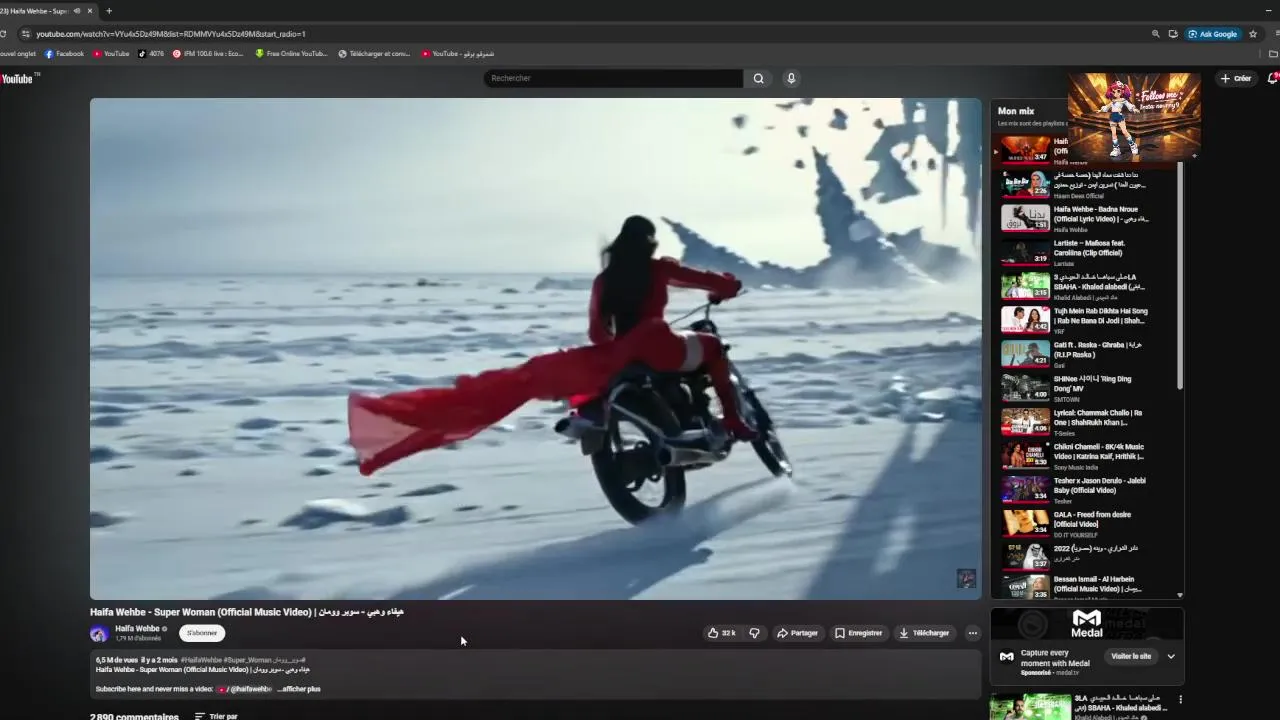The image size is (1280, 720).
Task: Open Télécharger et conv... bookmark
Action: [374, 54]
